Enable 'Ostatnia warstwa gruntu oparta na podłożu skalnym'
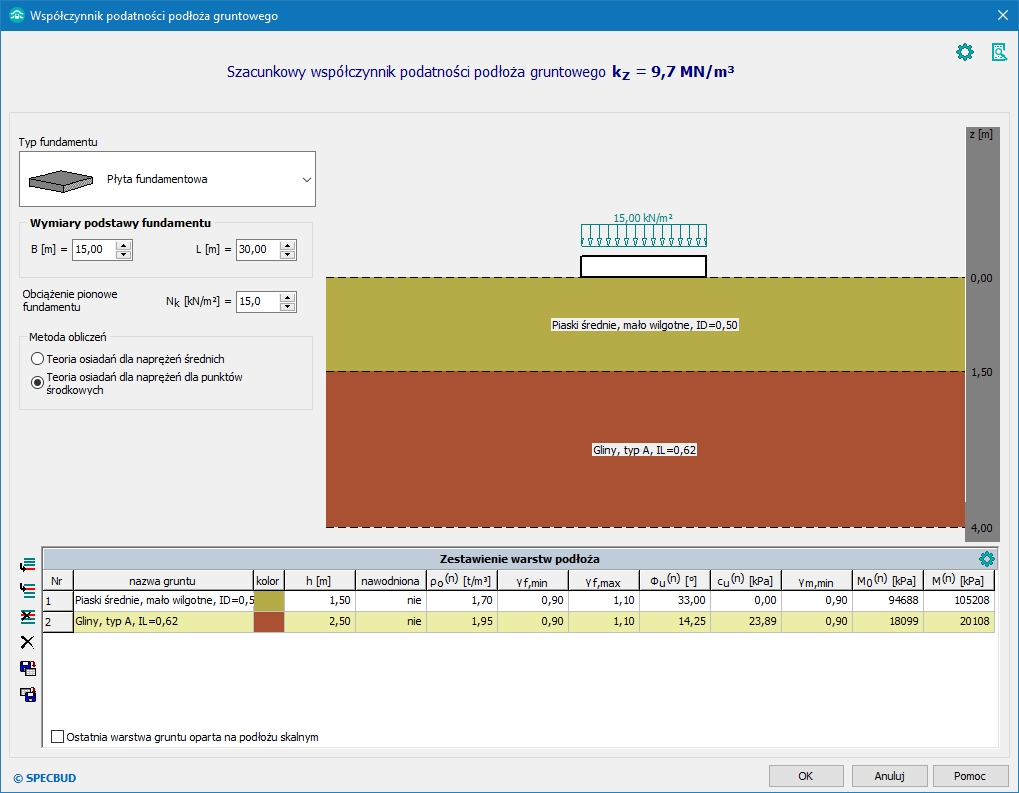Image resolution: width=1019 pixels, height=793 pixels. click(x=57, y=737)
